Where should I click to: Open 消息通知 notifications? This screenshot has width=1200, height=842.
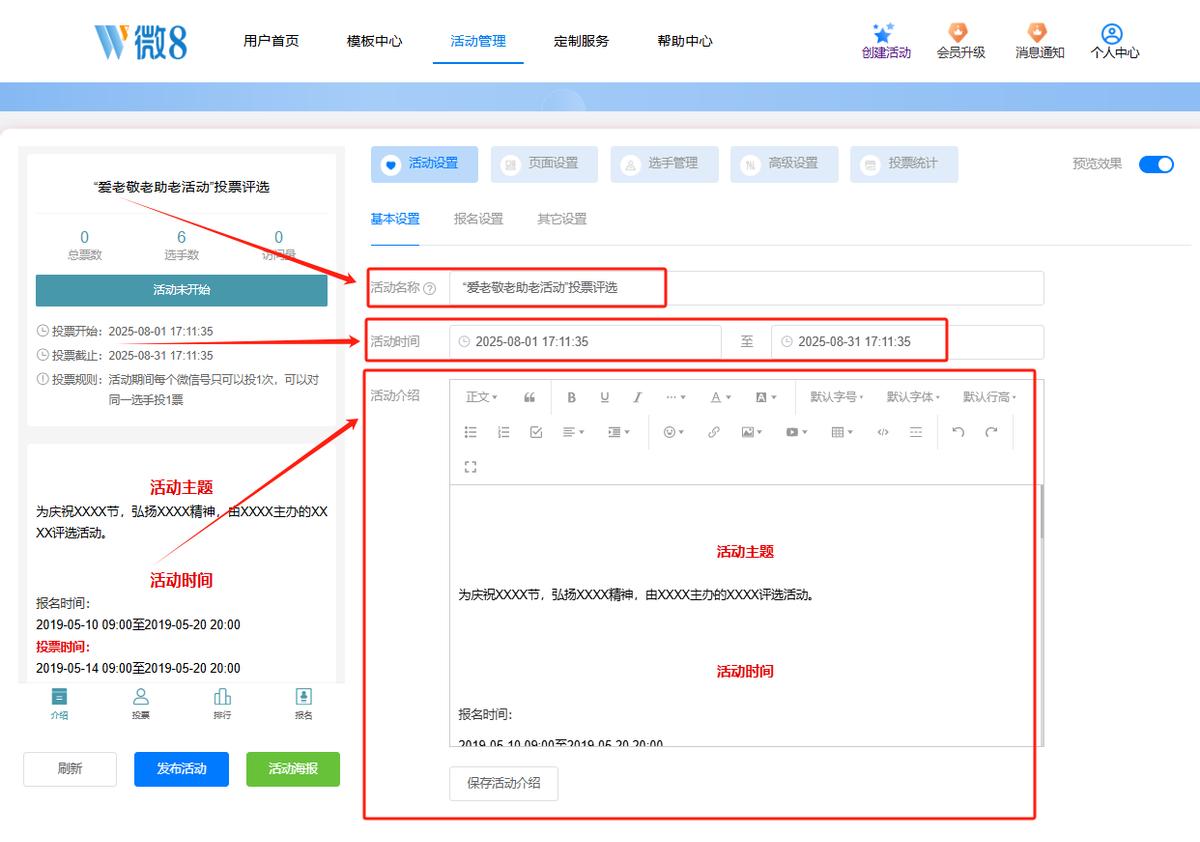click(1040, 42)
